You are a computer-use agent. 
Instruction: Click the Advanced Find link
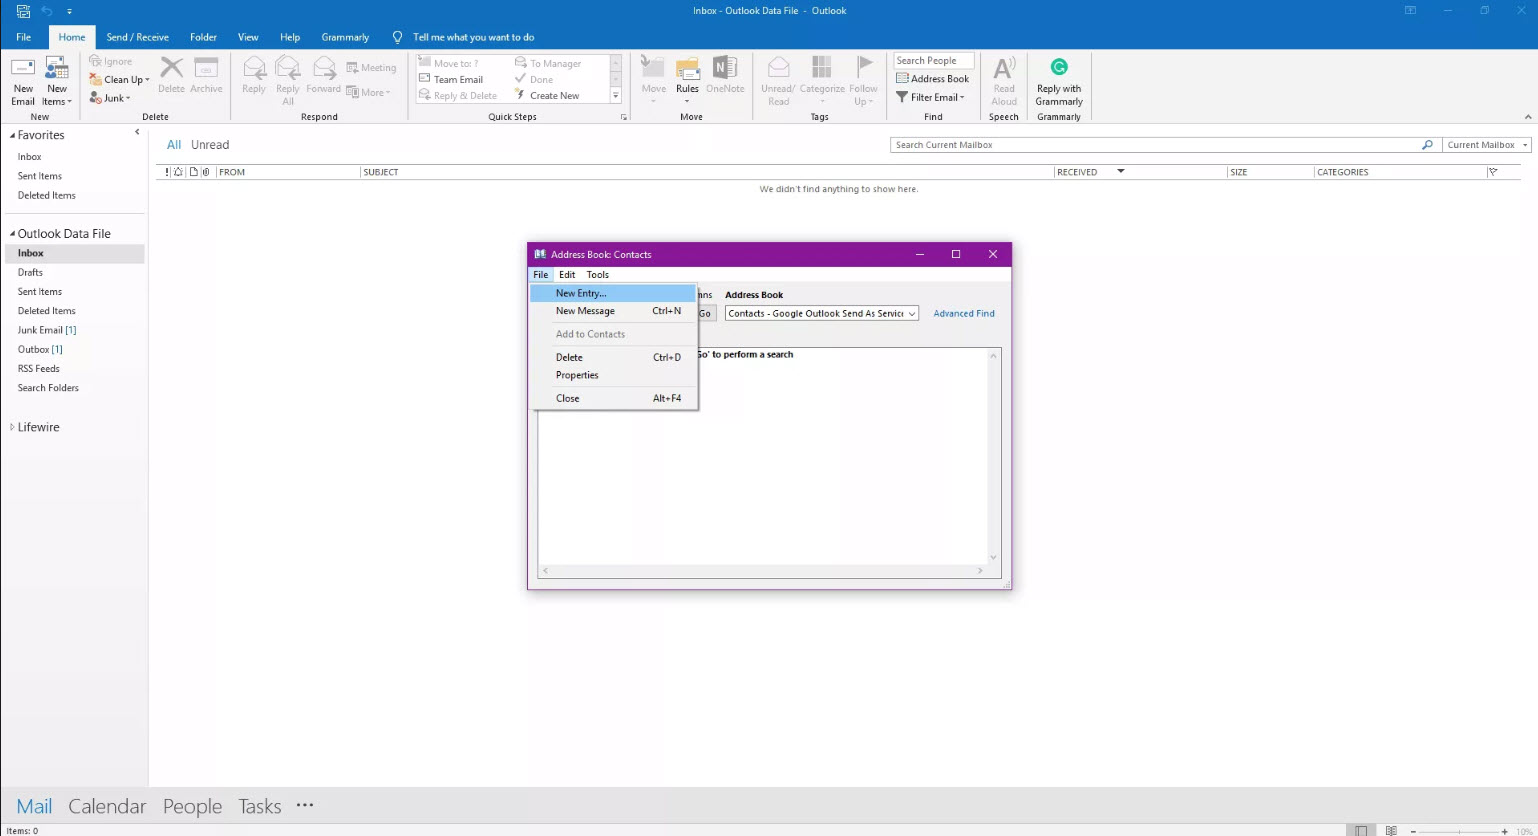tap(963, 314)
